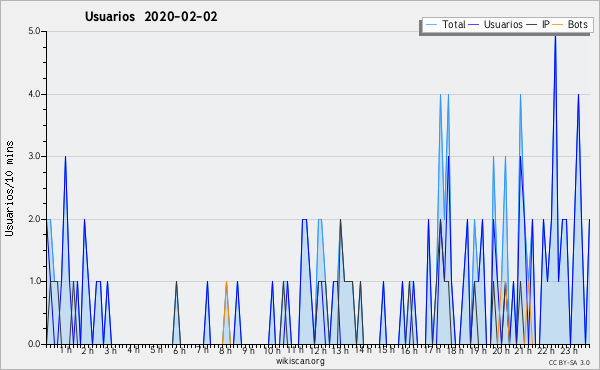Click the Usuarios legend entry
The height and width of the screenshot is (370, 600).
pos(496,24)
